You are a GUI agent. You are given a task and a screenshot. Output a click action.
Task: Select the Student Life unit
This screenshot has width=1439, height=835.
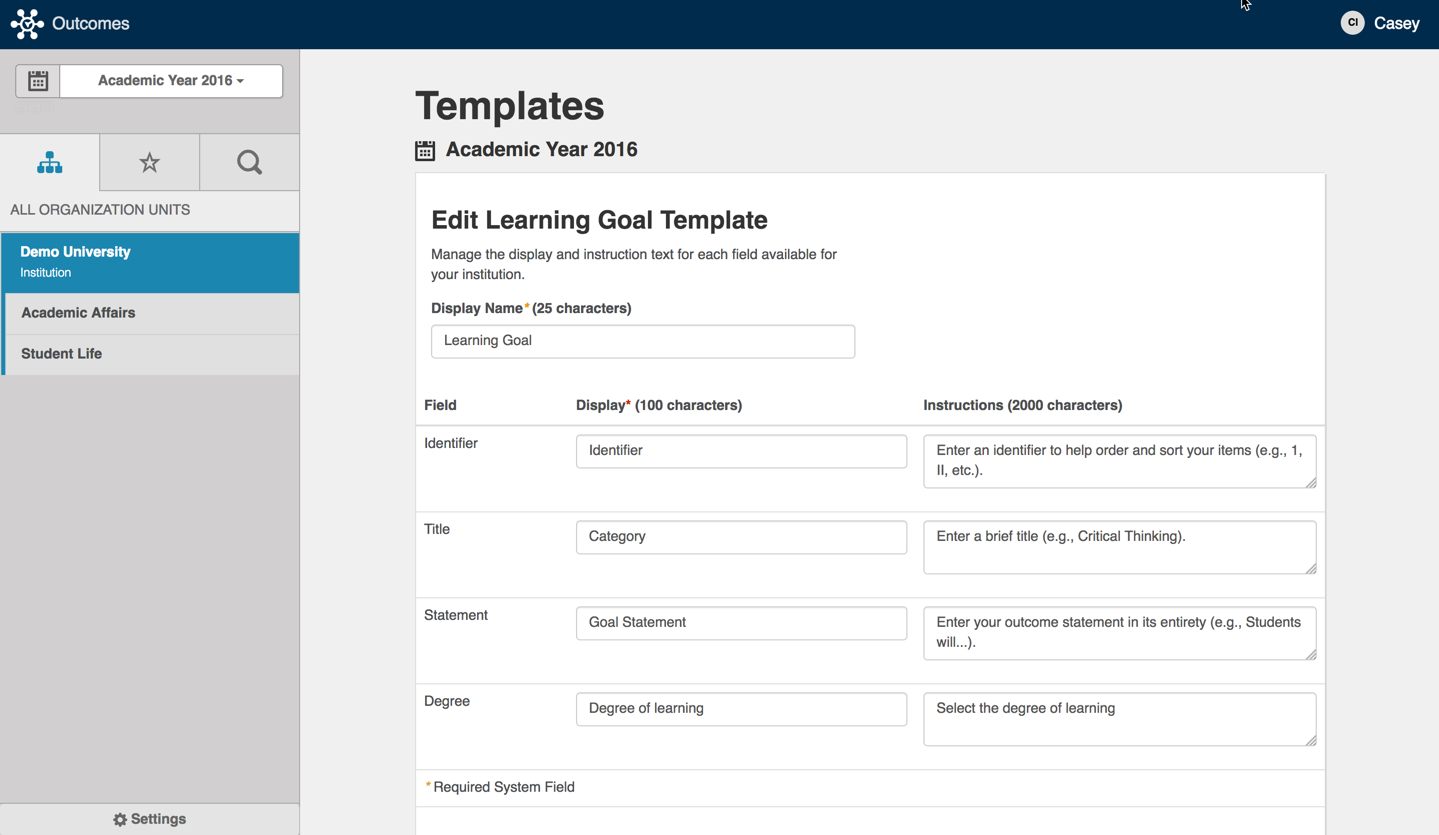click(150, 354)
